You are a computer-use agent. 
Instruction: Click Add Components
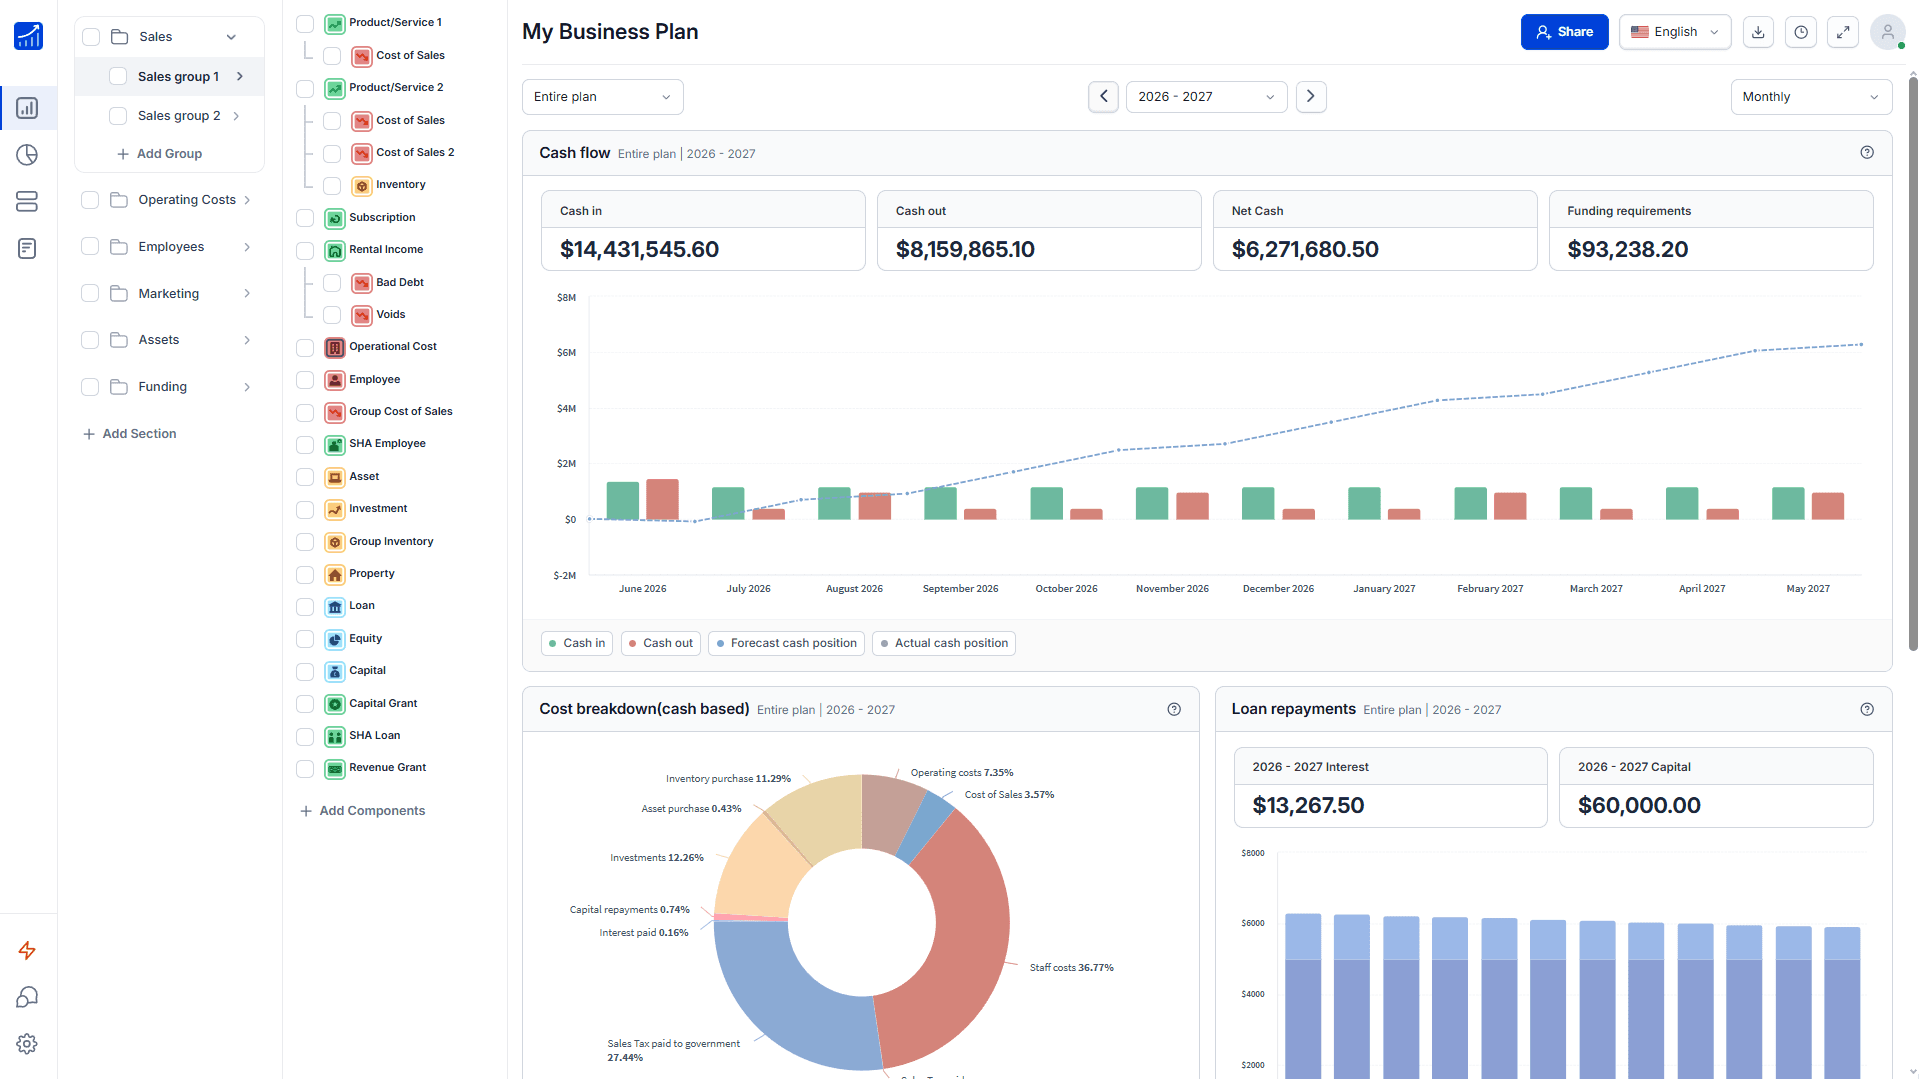pyautogui.click(x=363, y=811)
